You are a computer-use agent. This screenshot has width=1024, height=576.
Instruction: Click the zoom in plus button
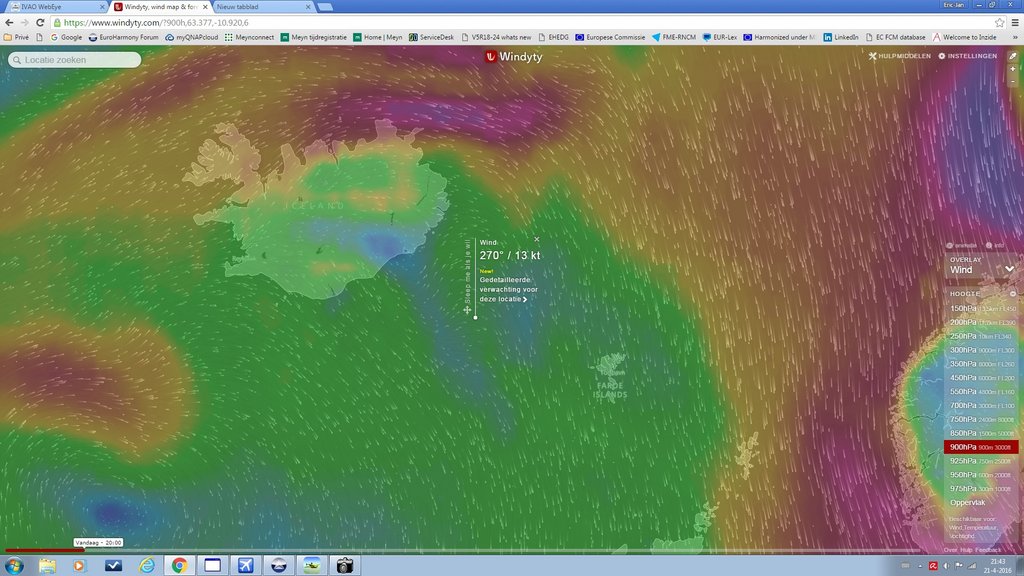click(x=1013, y=70)
